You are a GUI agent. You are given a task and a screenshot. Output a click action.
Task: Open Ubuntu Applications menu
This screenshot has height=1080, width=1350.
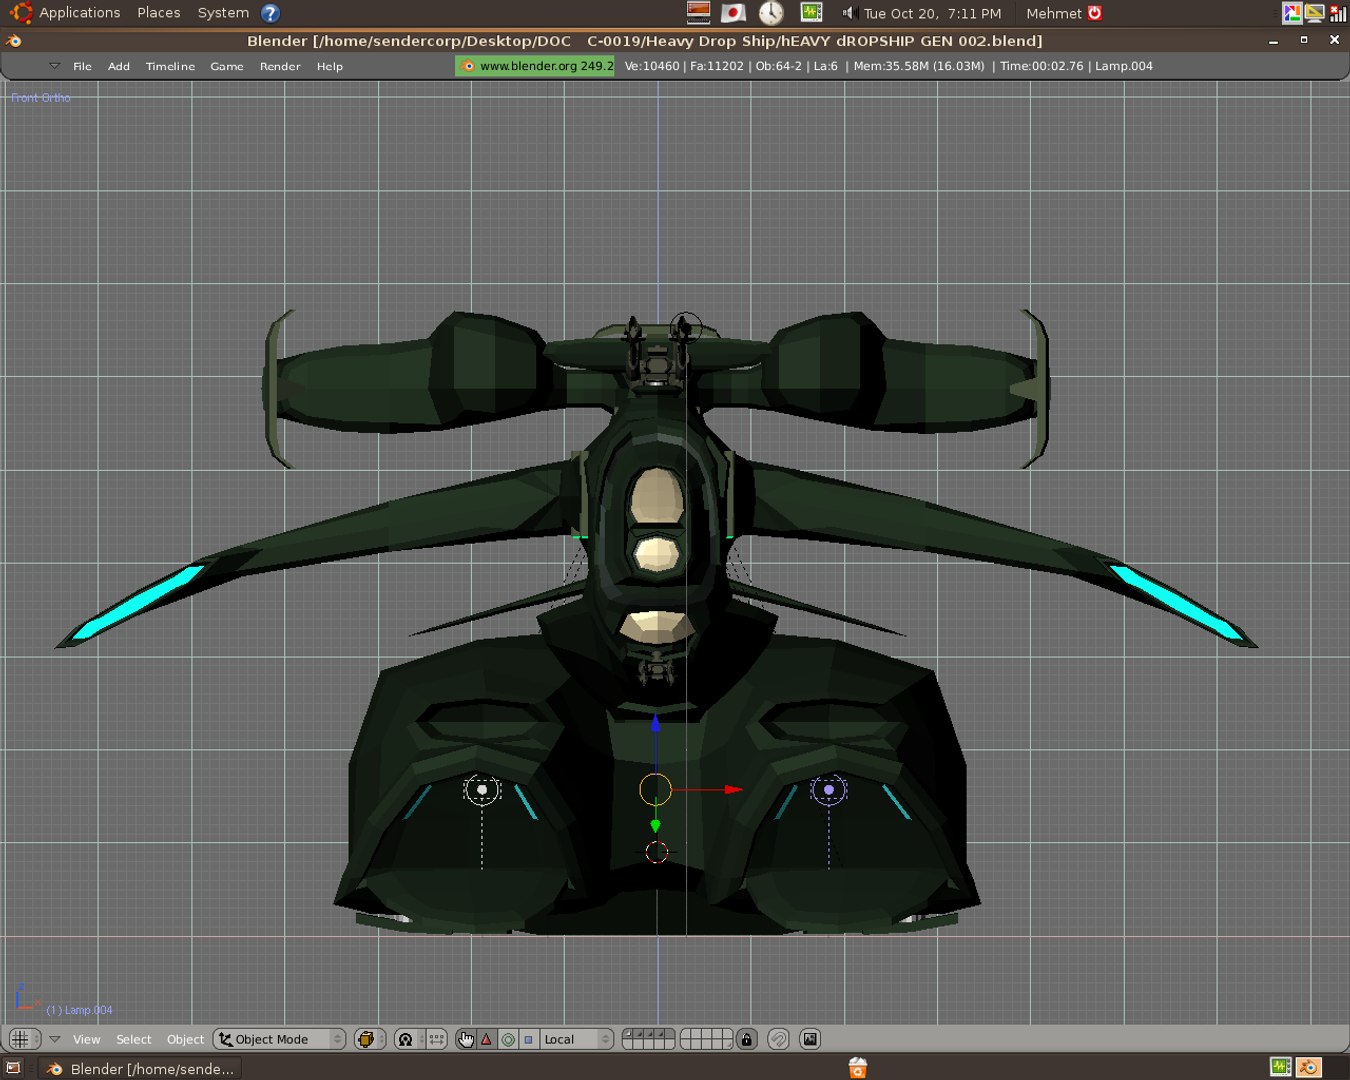point(66,13)
